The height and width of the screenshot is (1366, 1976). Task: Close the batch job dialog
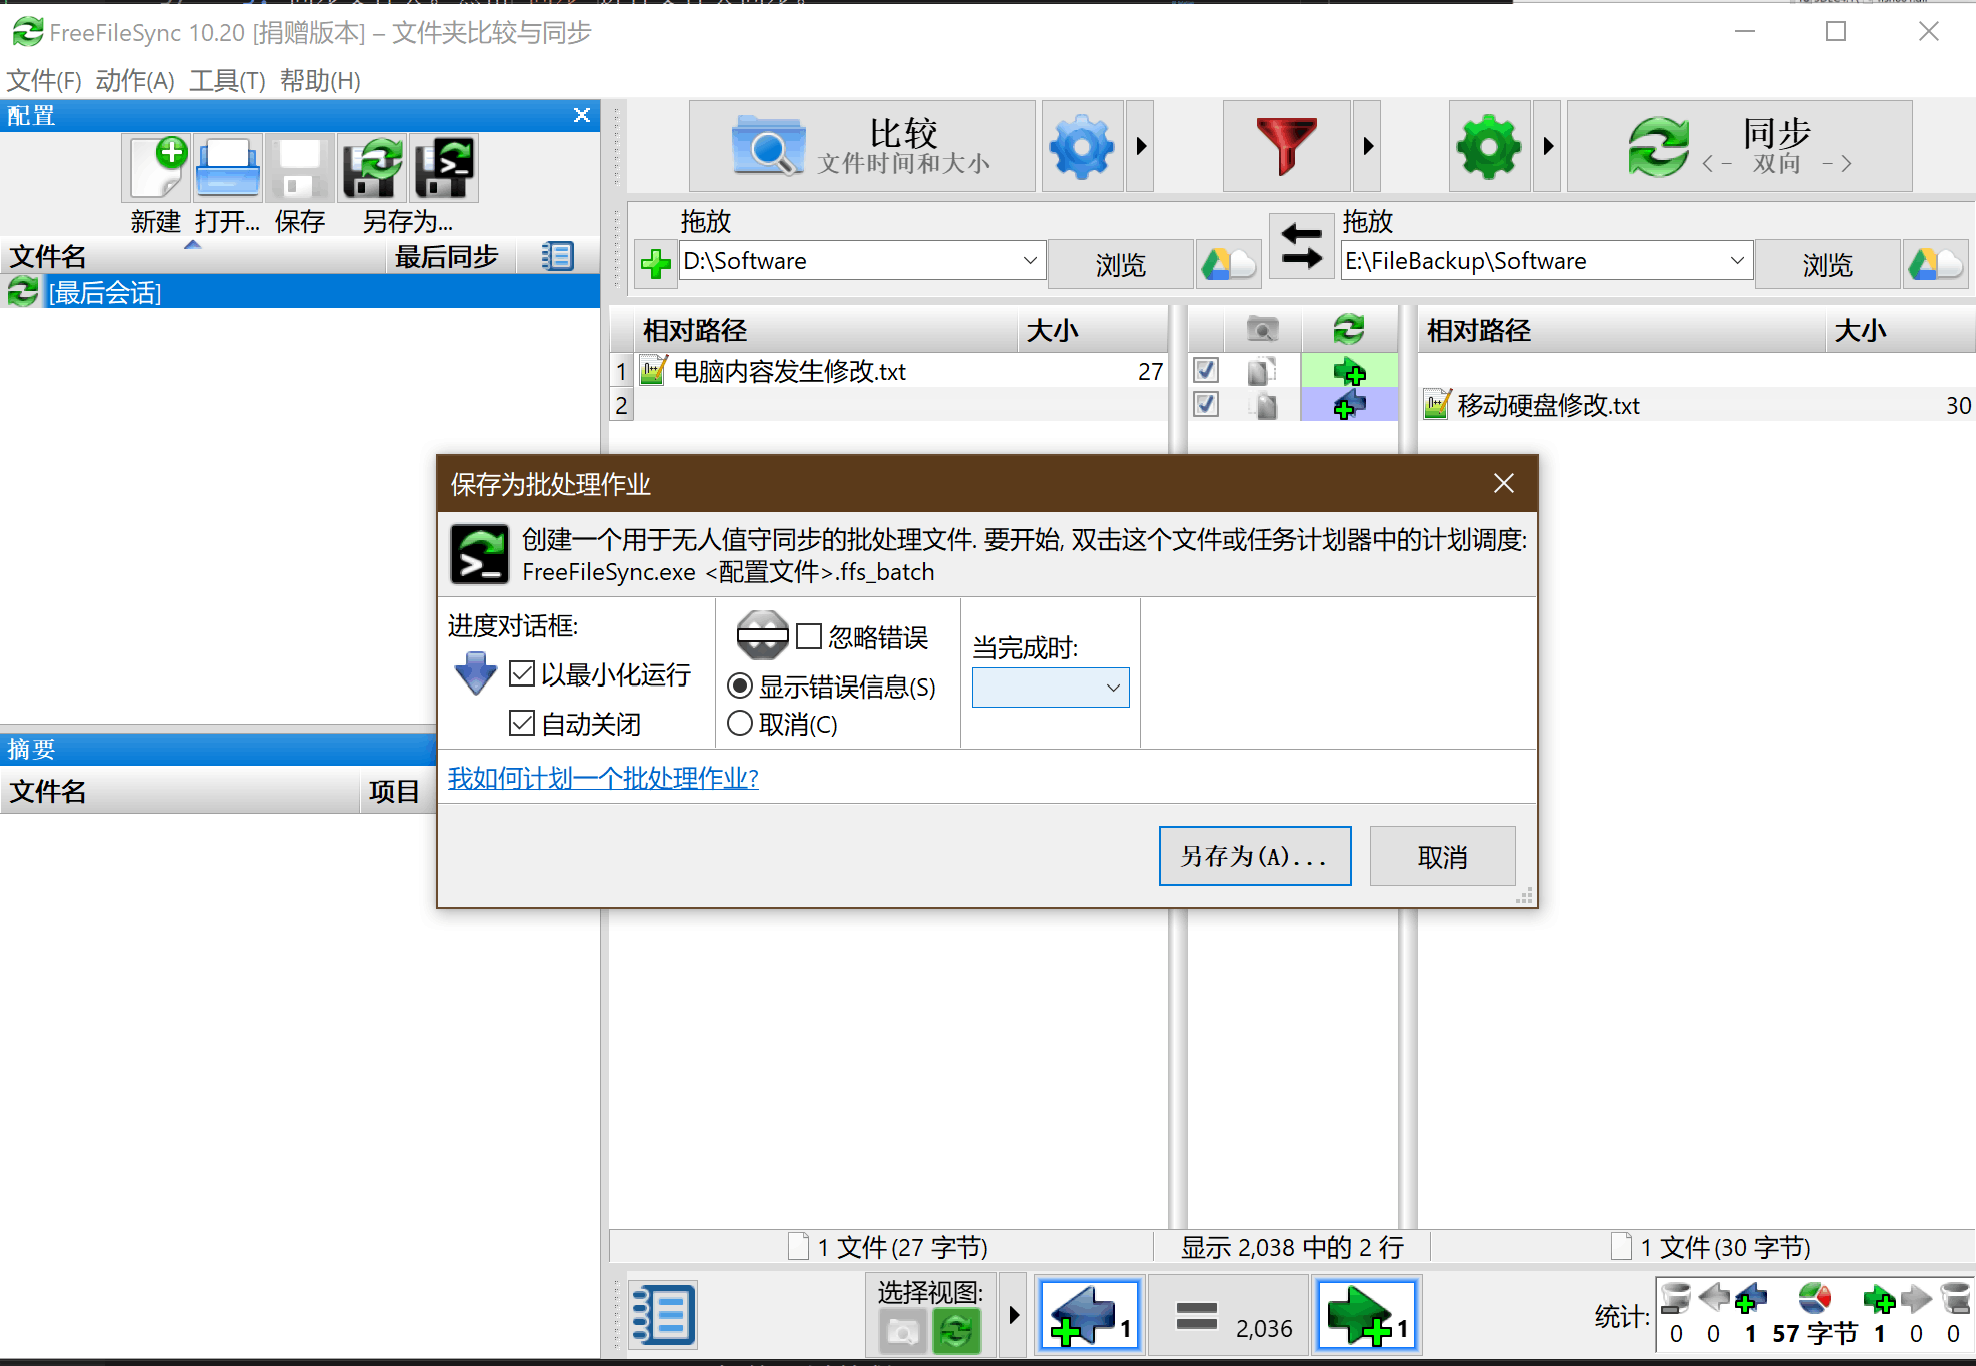(x=1503, y=484)
